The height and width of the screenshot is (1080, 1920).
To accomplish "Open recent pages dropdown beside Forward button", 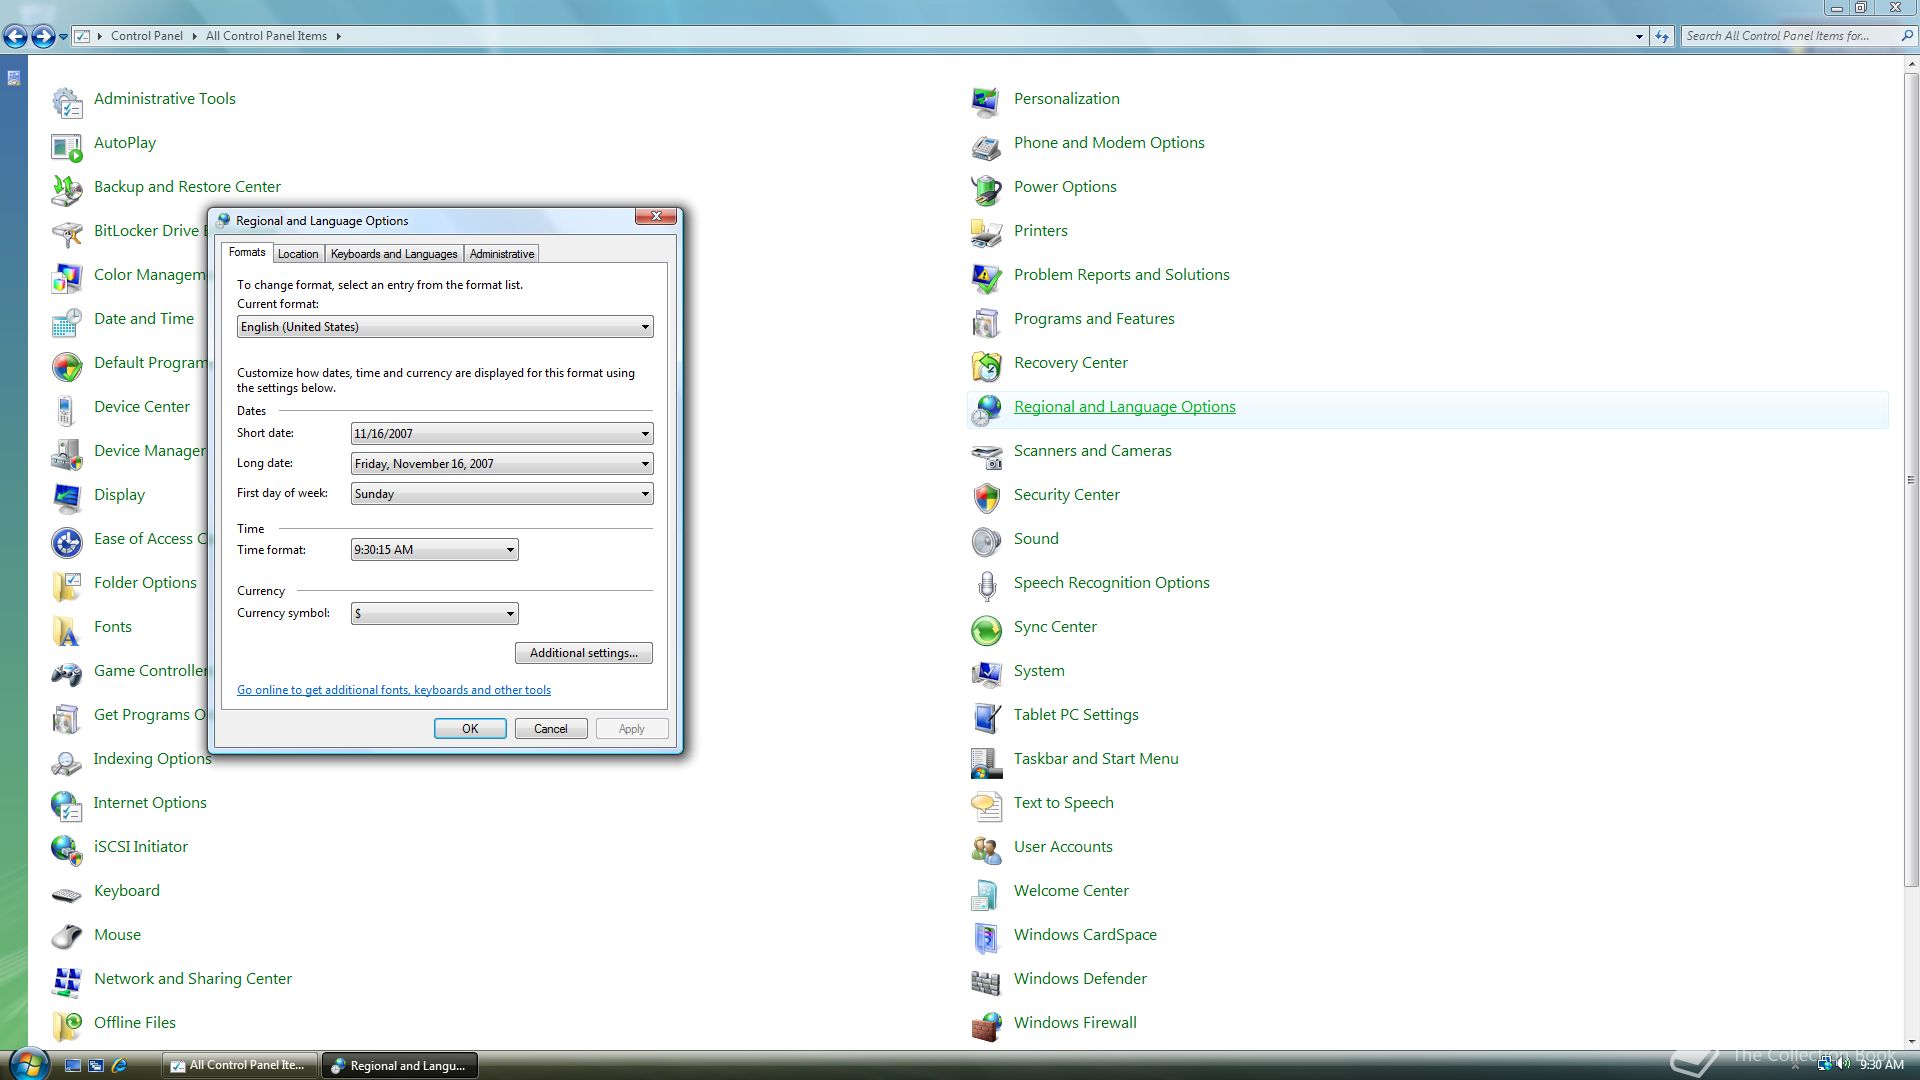I will click(x=64, y=37).
